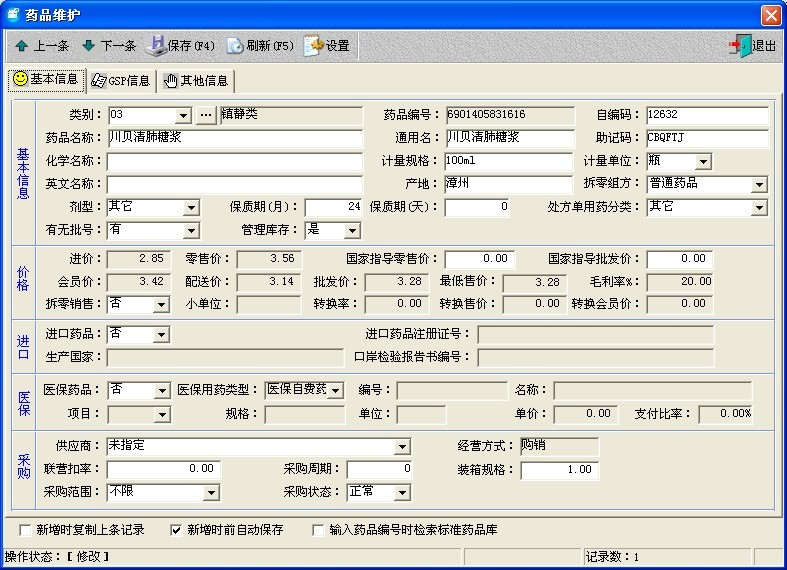
Task: Toggle 输入药品编号时检索标准药品库 checkbox
Action: pyautogui.click(x=319, y=530)
